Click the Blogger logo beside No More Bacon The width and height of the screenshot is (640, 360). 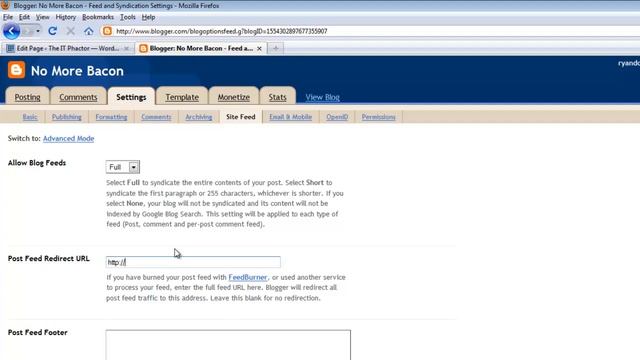click(16, 70)
